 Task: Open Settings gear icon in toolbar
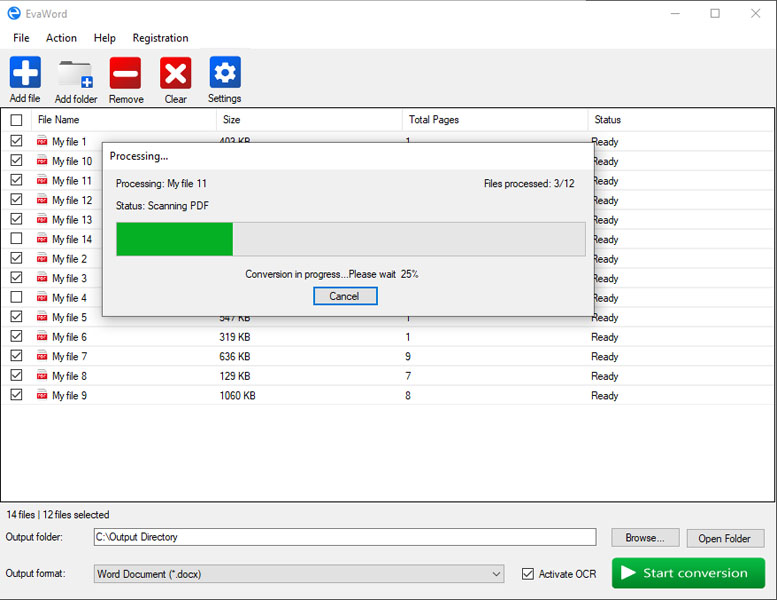(225, 72)
